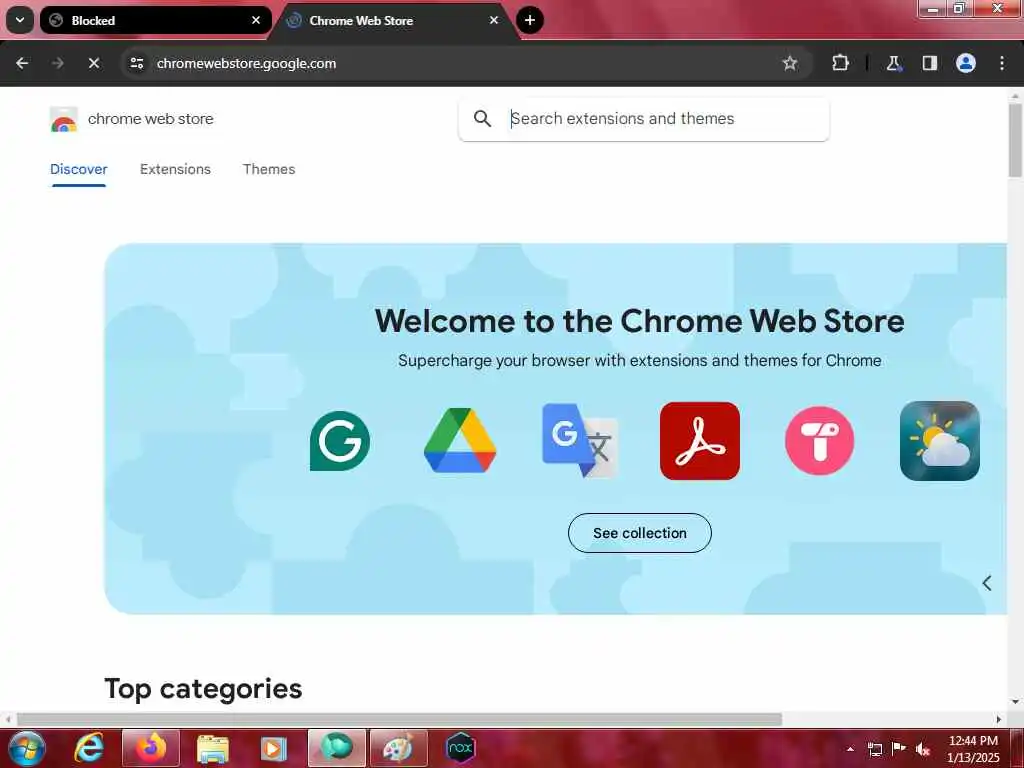Click the pink T extension icon
The width and height of the screenshot is (1024, 768).
tap(820, 441)
